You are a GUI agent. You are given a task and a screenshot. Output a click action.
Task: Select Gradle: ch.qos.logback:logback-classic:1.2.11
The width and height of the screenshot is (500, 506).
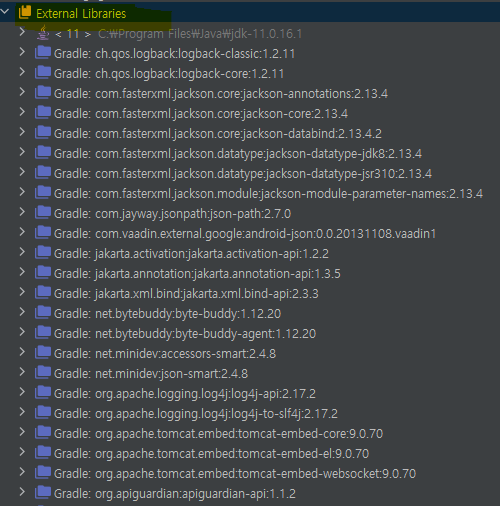[174, 54]
